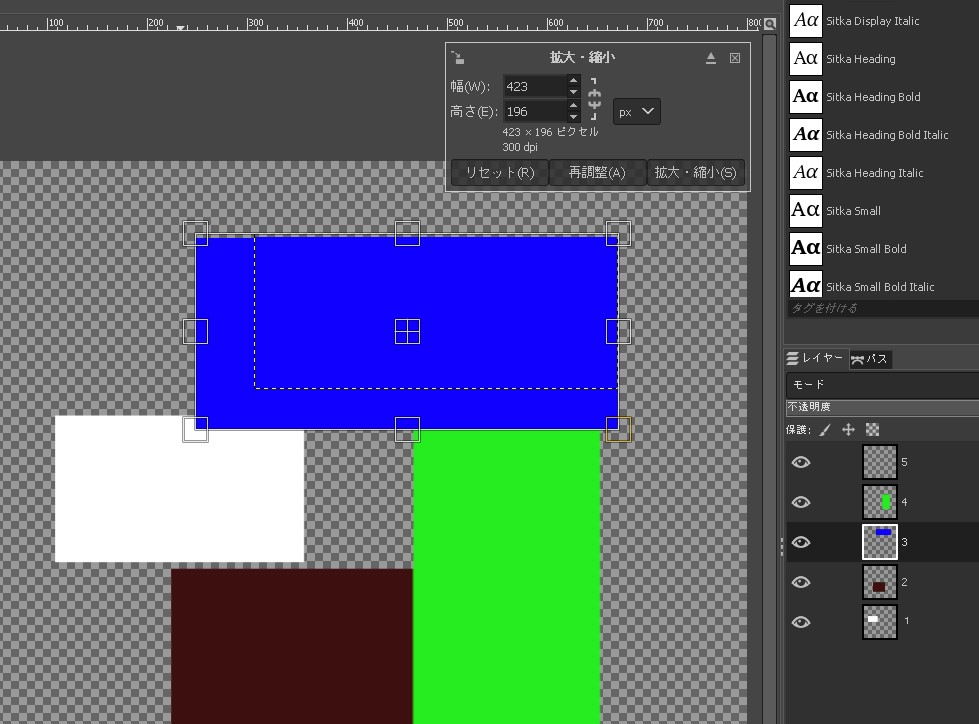Switch to the パス paths tab
Screen dimensions: 979x724
pos(870,359)
